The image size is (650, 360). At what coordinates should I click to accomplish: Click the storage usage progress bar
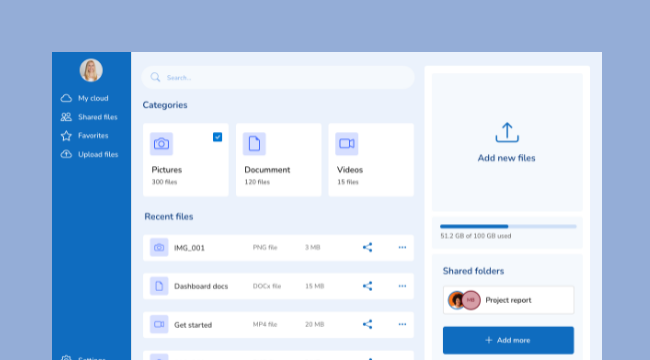[508, 226]
